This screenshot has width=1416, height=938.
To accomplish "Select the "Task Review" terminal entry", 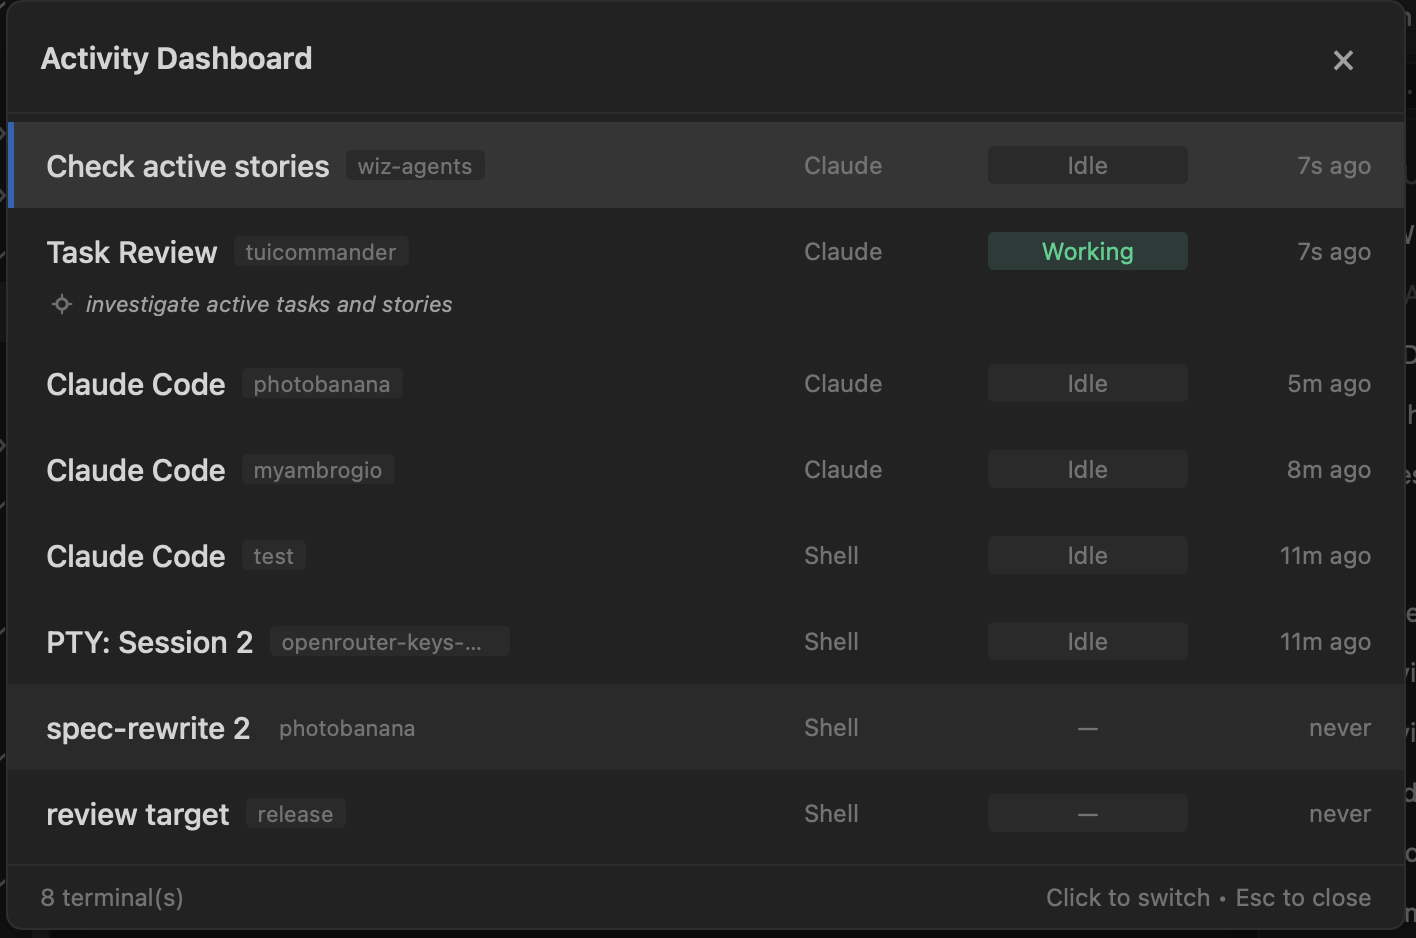I will [132, 252].
